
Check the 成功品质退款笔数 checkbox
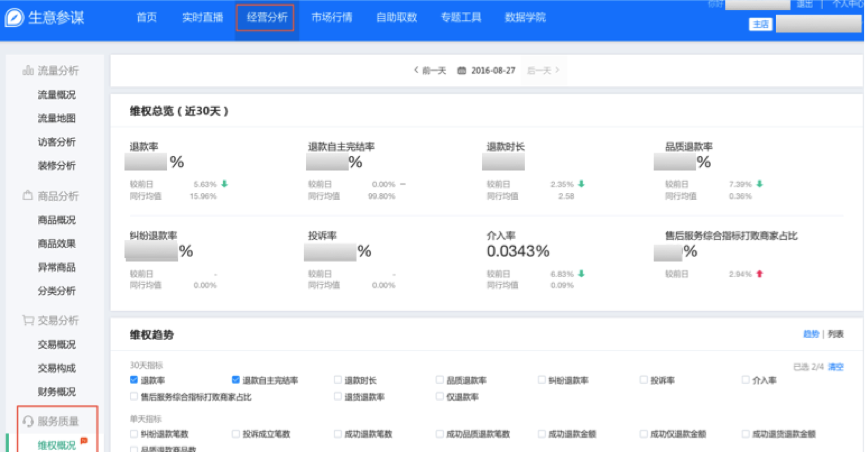point(439,434)
